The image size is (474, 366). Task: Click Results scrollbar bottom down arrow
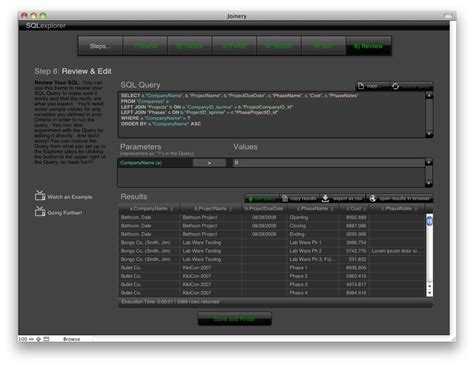pyautogui.click(x=429, y=293)
